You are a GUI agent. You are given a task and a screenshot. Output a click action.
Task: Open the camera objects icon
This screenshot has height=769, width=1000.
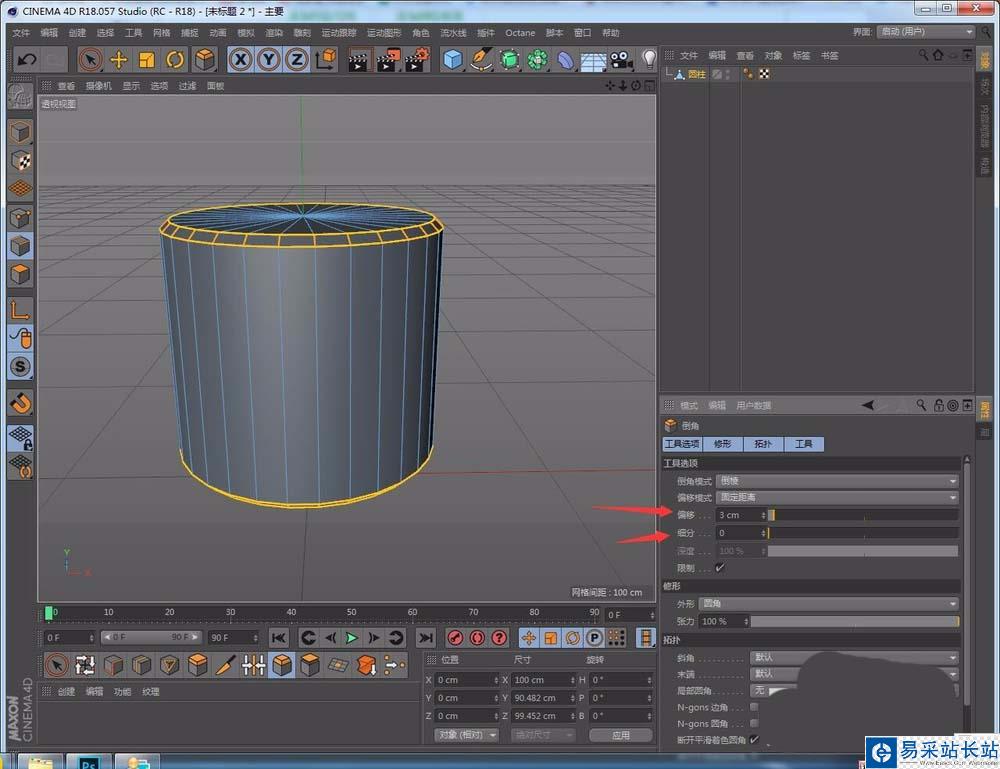[621, 60]
